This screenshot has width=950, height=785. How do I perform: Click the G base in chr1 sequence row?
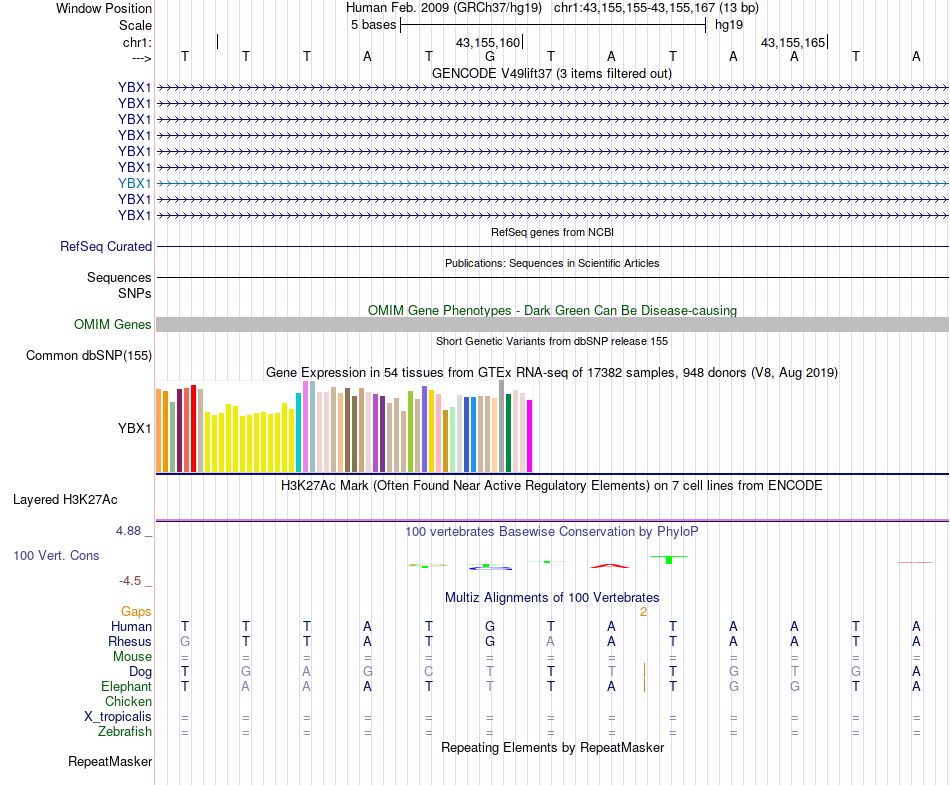[490, 56]
